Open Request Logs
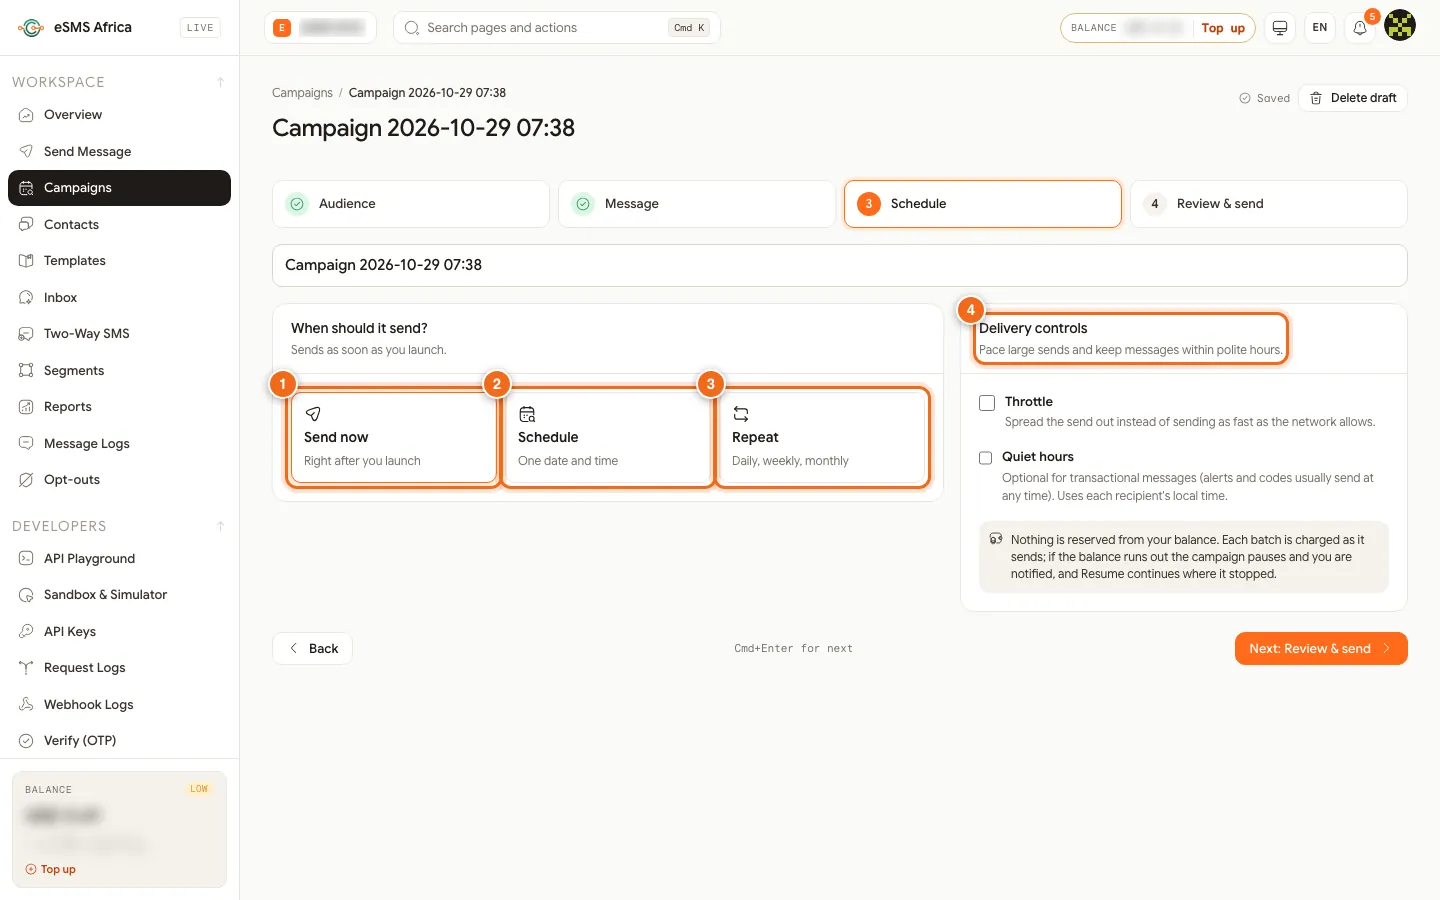Screen dimensions: 1440x900 click(119, 668)
